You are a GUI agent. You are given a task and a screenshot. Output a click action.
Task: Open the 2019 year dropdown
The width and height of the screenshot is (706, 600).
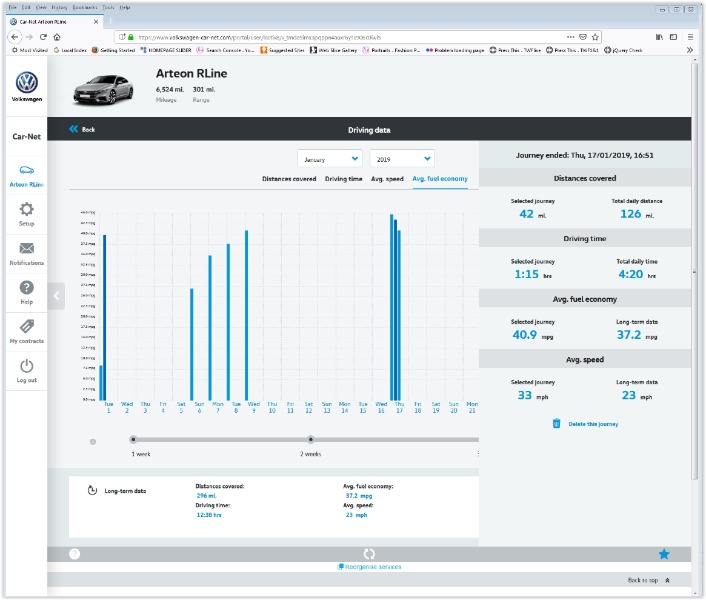click(402, 158)
